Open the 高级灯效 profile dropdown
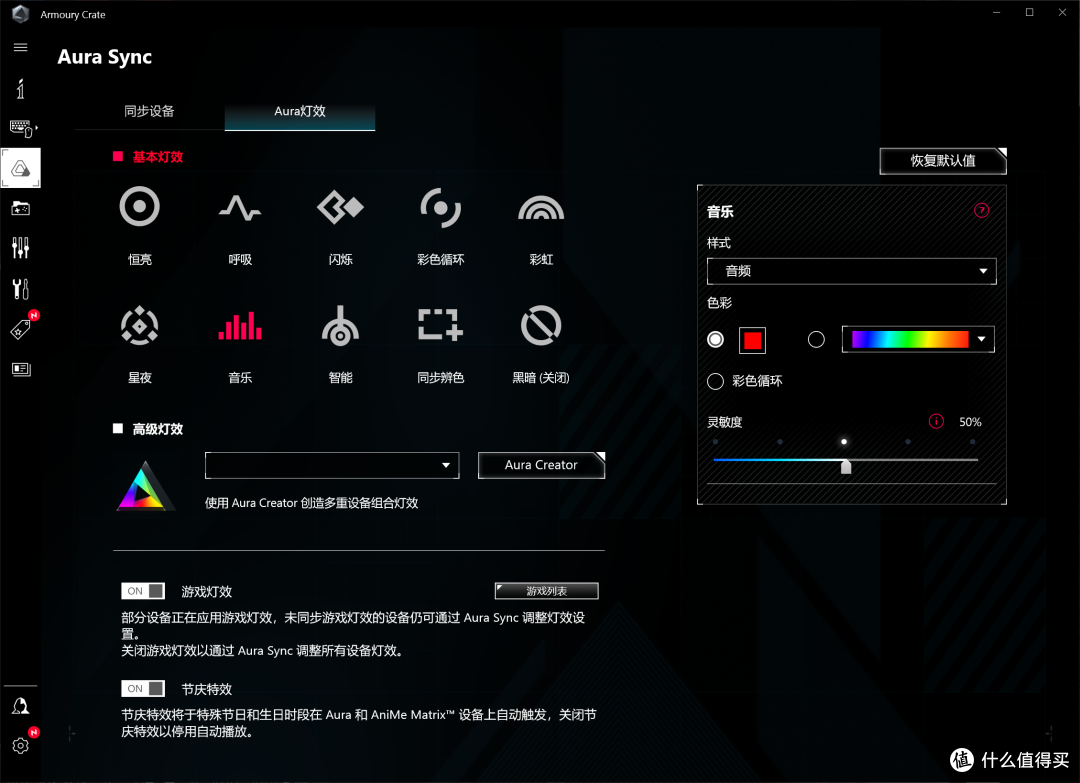 coord(332,466)
